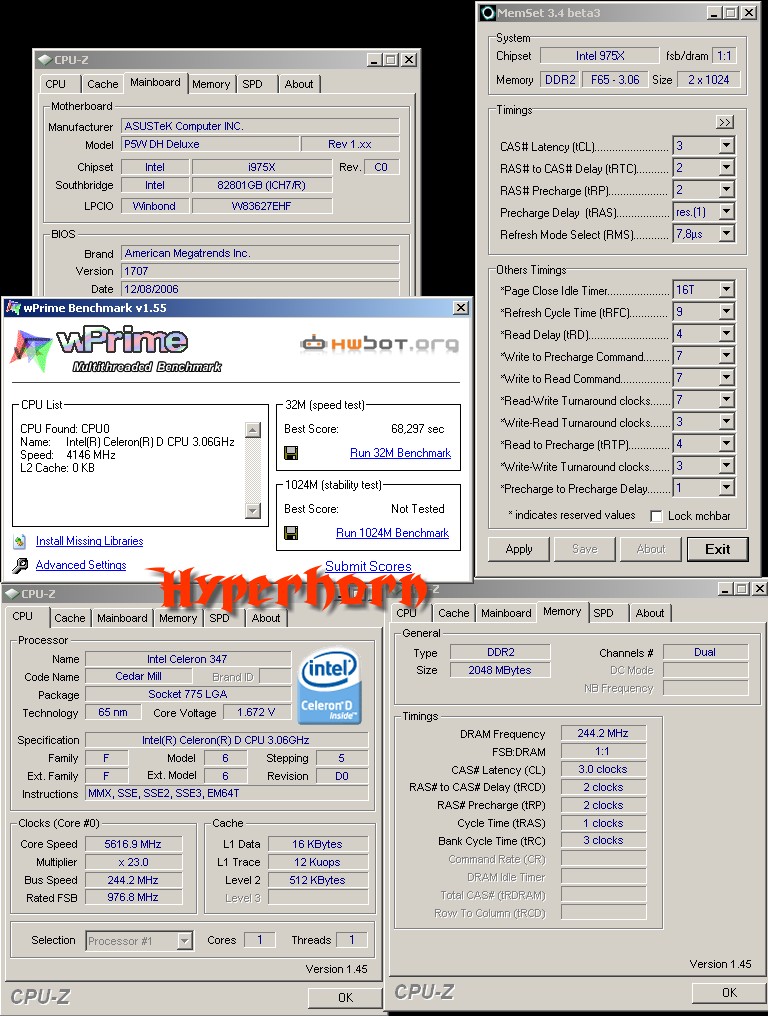Screen dimensions: 768x1016
Task: Open the Write to Read Command dropdown
Action: pyautogui.click(x=727, y=378)
